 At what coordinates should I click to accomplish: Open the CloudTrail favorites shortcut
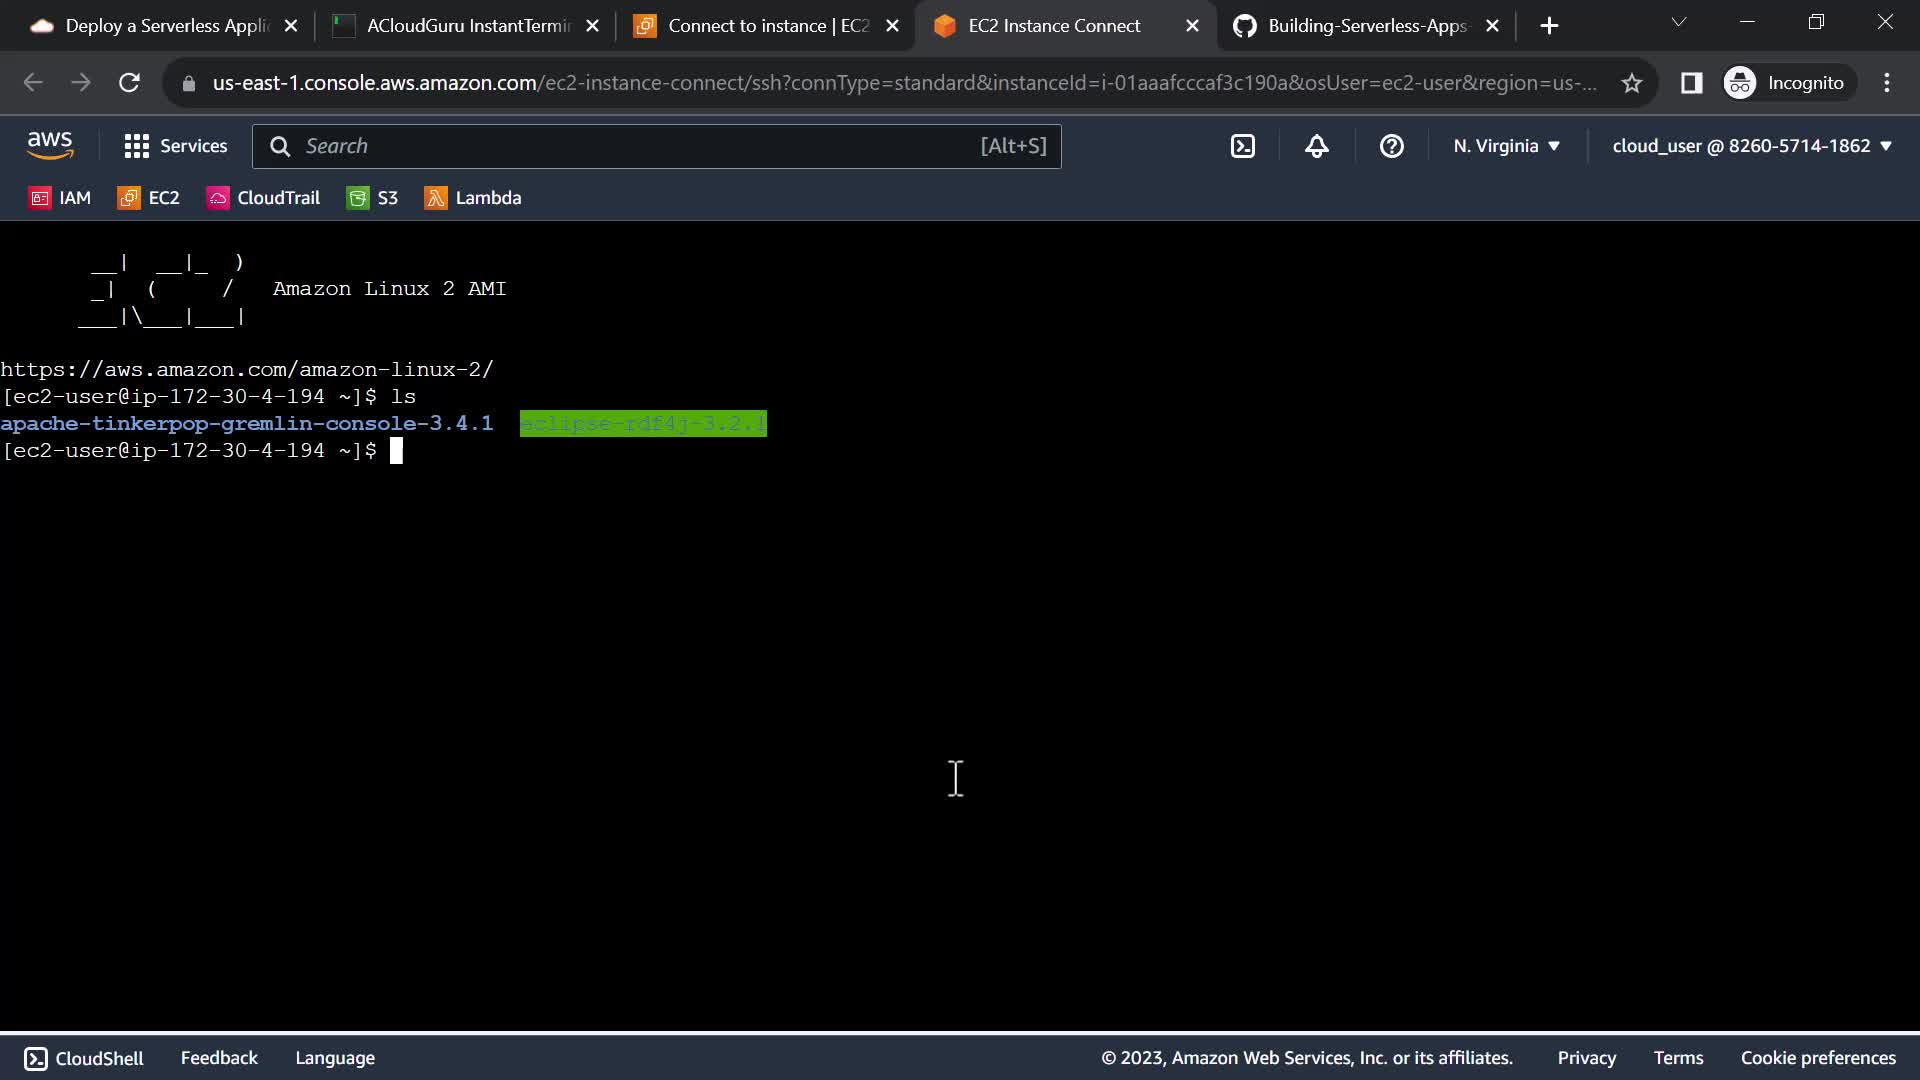coord(264,198)
